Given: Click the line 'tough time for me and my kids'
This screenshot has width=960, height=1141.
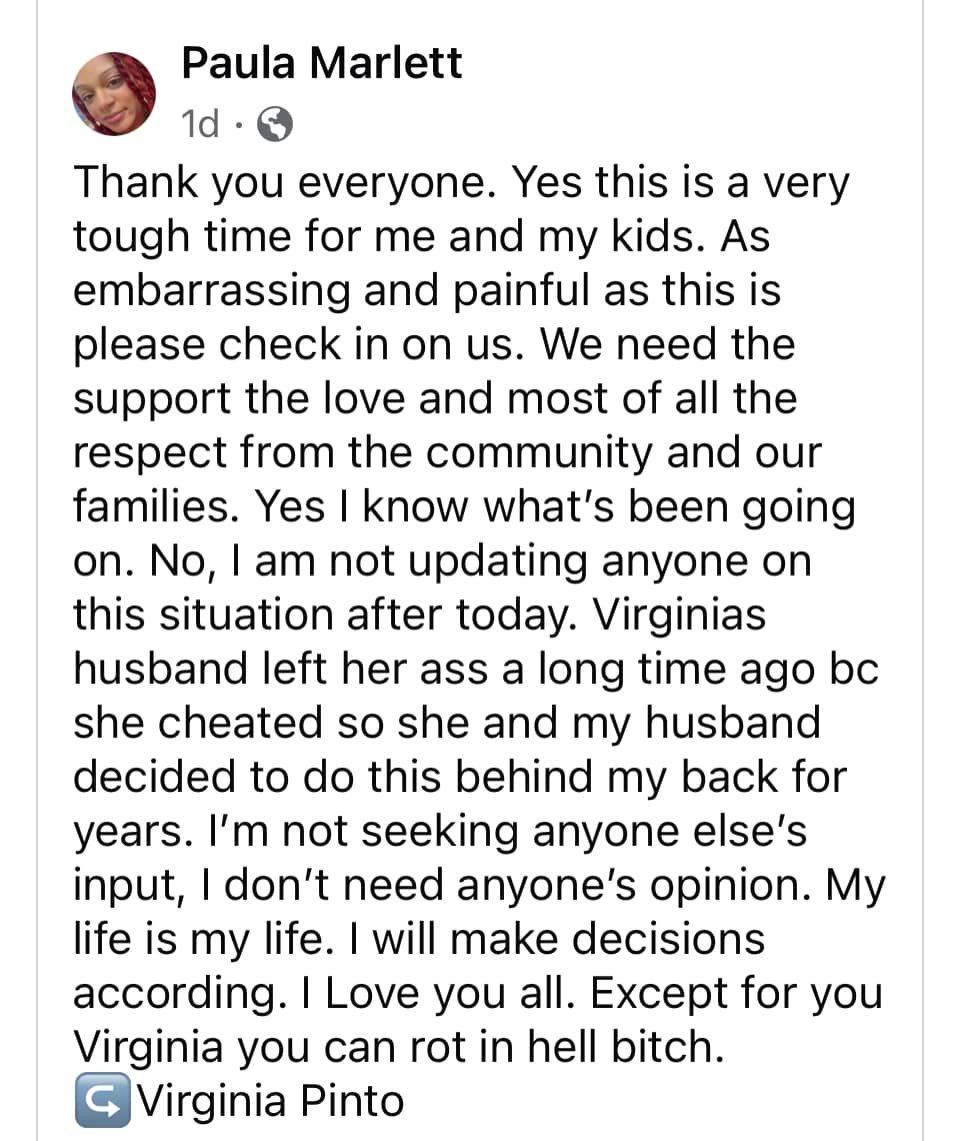Looking at the screenshot, I should 421,237.
